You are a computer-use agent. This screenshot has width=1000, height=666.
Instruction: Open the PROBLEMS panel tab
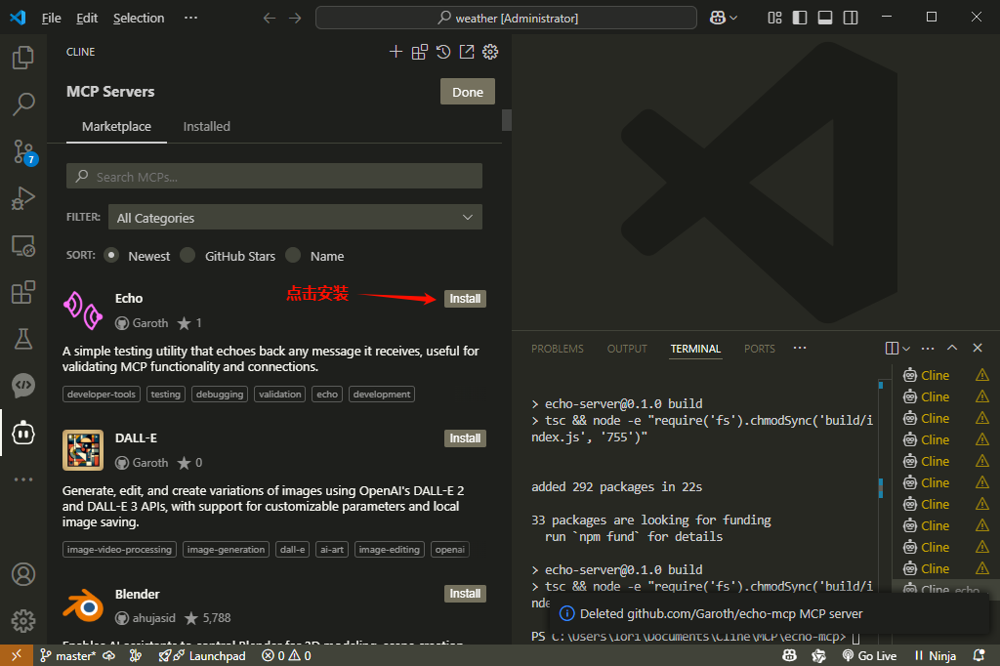[557, 349]
